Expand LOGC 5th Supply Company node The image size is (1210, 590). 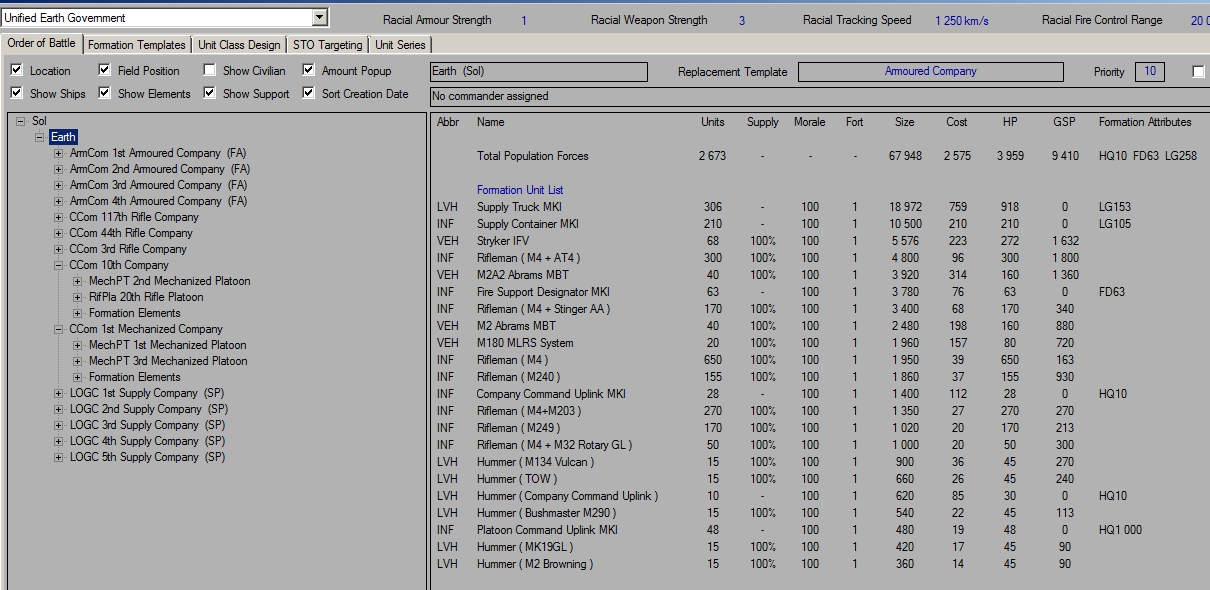[x=59, y=457]
